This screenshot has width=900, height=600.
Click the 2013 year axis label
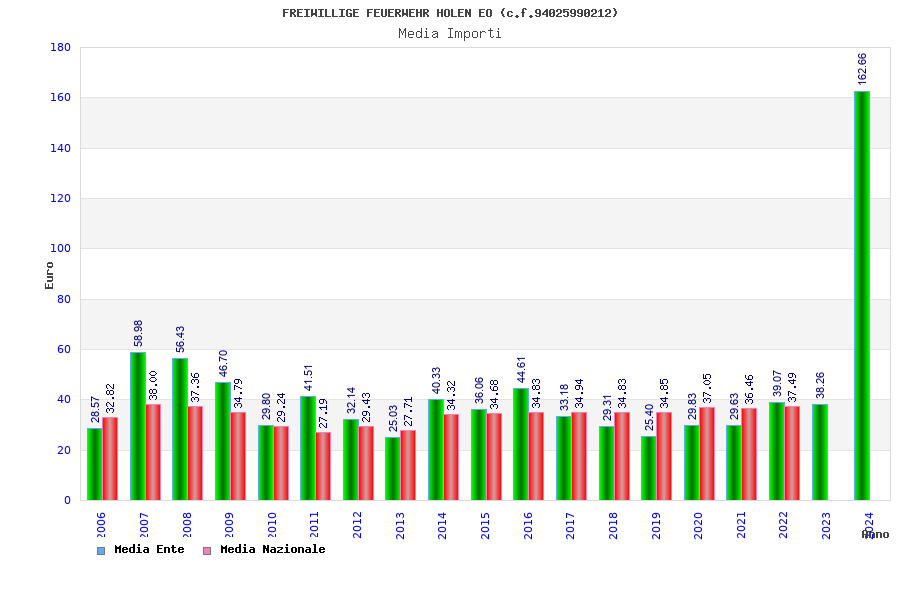399,525
